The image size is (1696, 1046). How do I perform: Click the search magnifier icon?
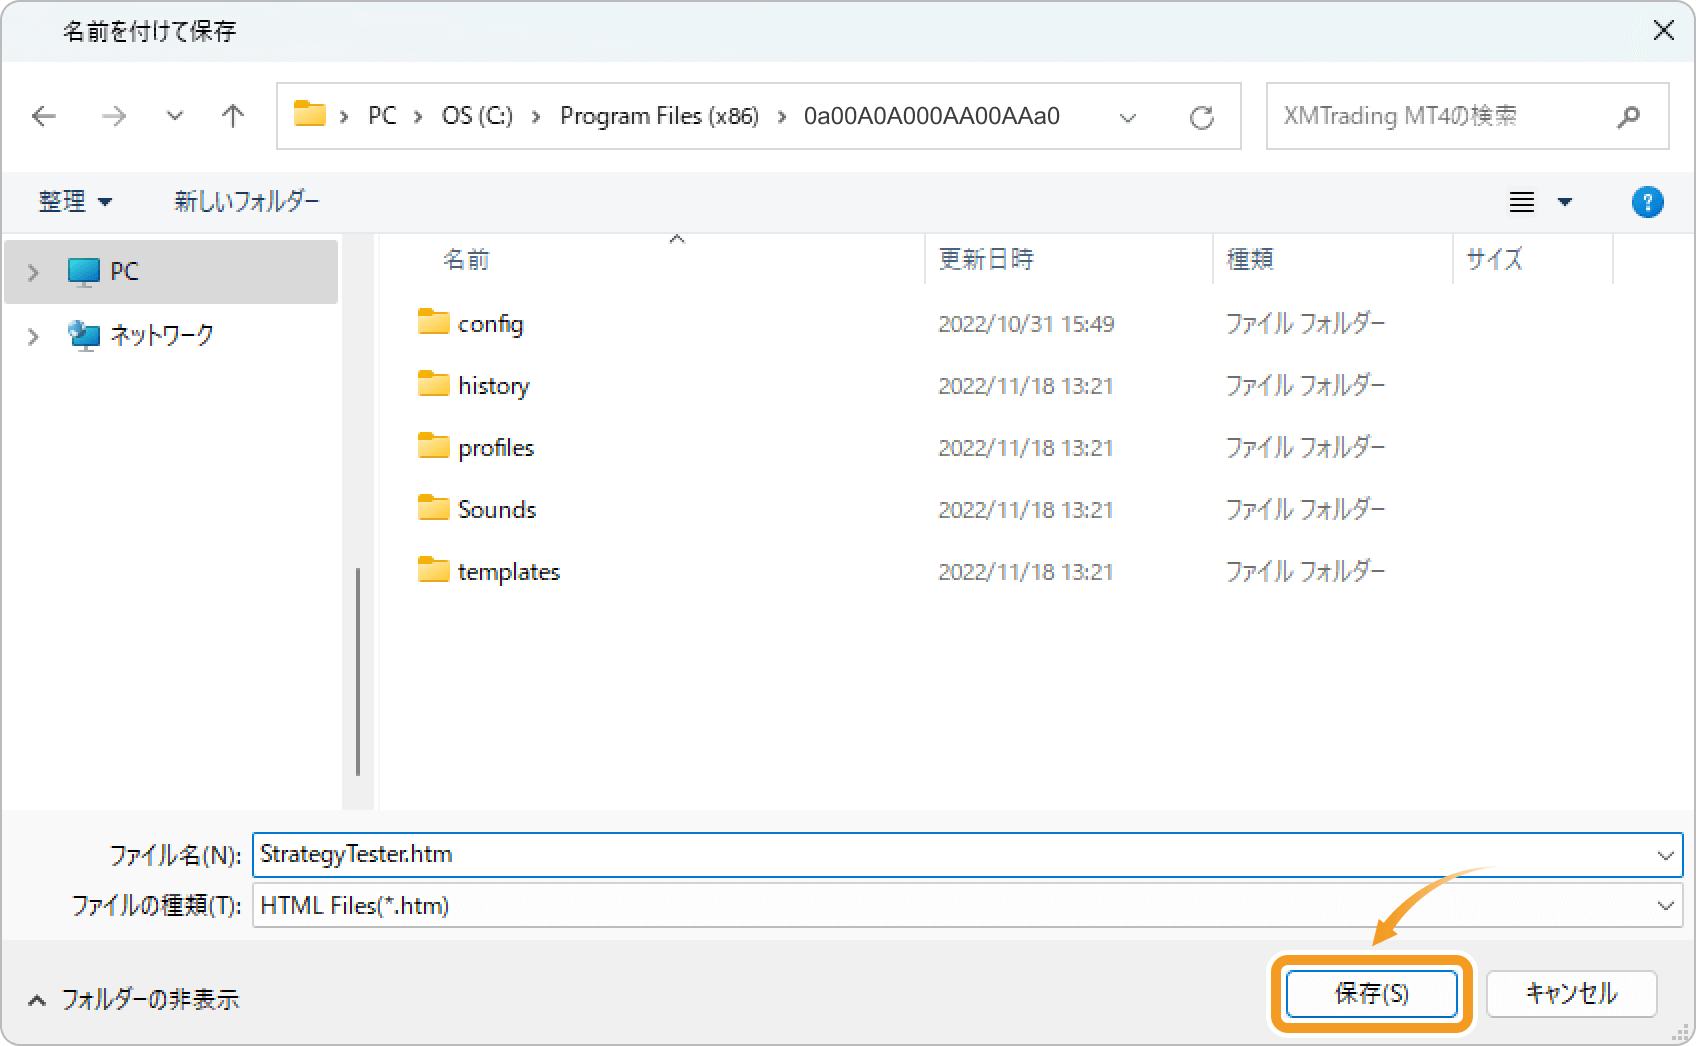tap(1628, 117)
